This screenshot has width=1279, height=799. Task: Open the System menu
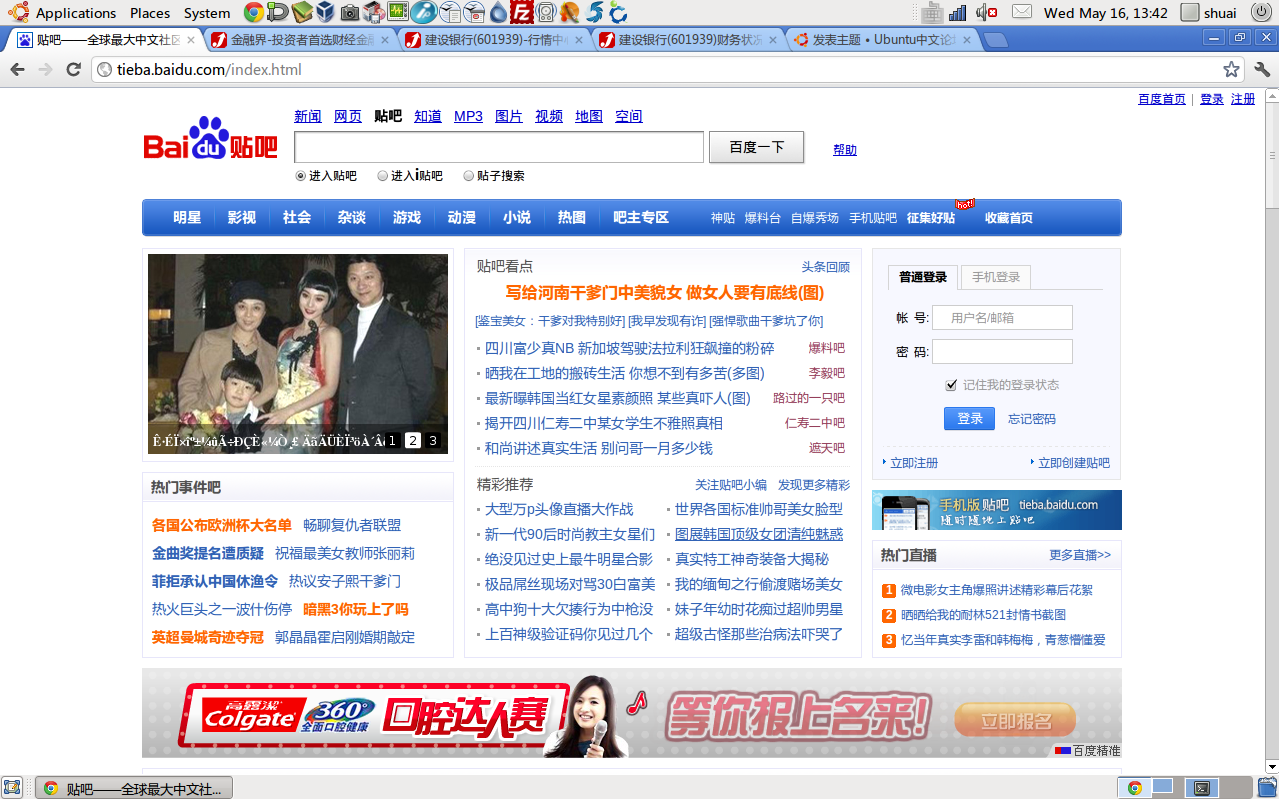(x=207, y=13)
